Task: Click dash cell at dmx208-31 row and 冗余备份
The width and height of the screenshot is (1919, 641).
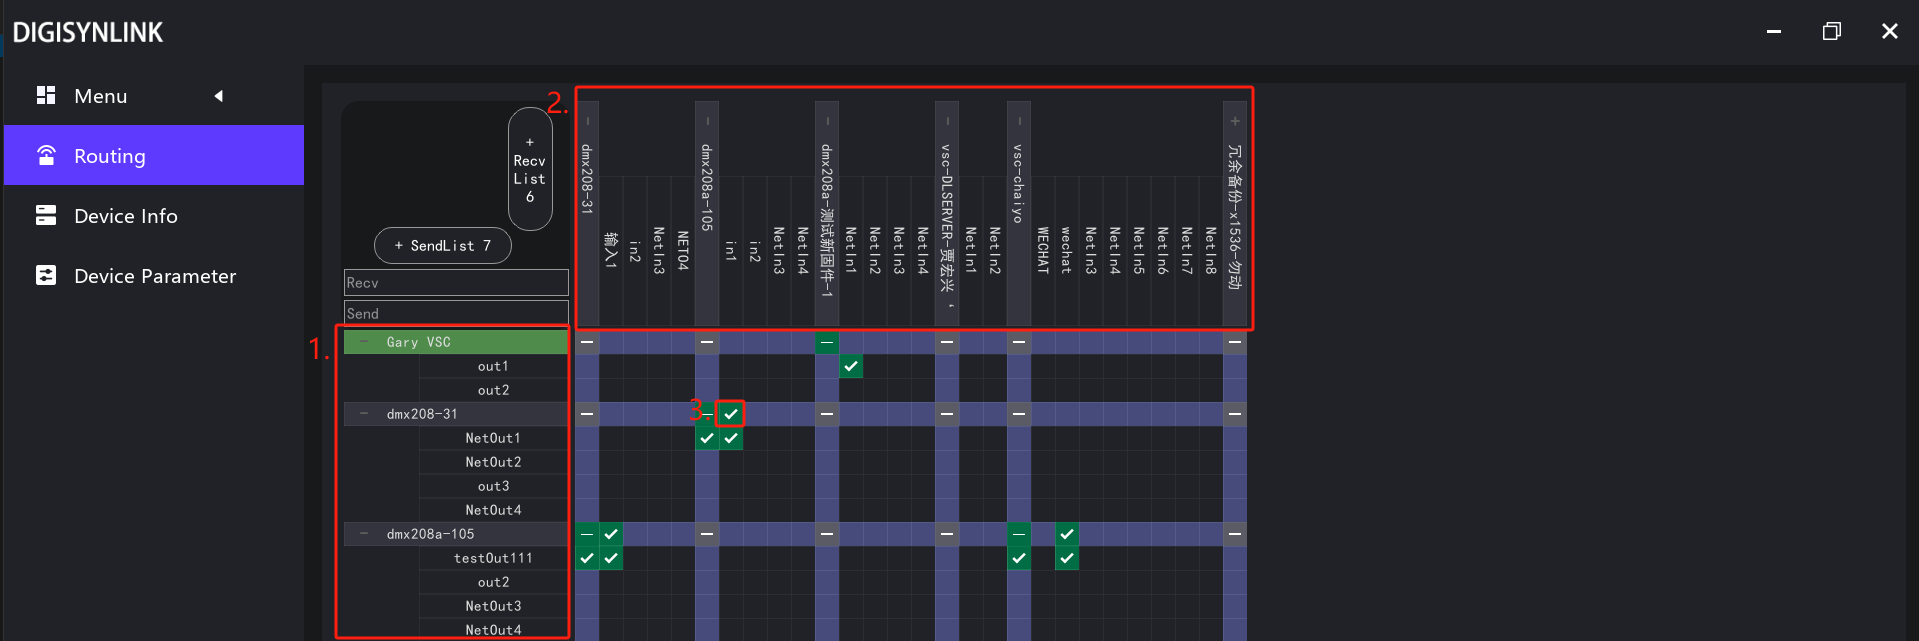Action: tap(1235, 414)
